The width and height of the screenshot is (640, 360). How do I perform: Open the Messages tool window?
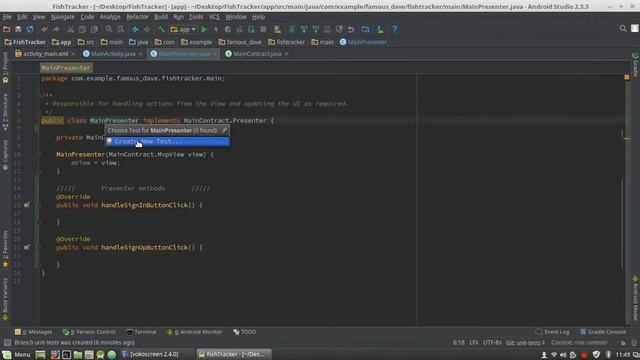[x=34, y=332]
